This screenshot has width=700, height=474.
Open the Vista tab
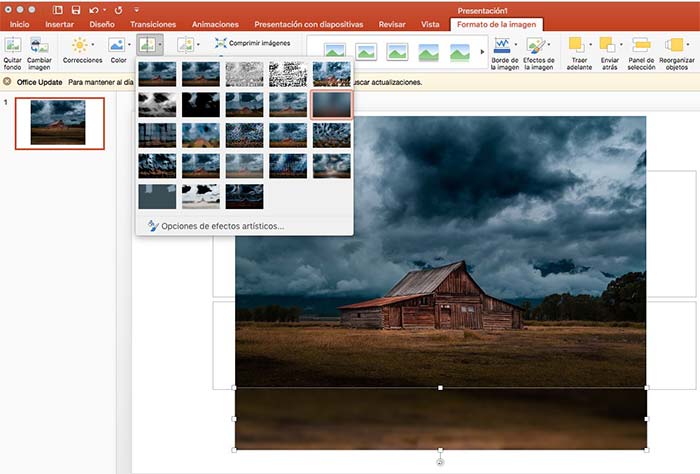click(430, 25)
